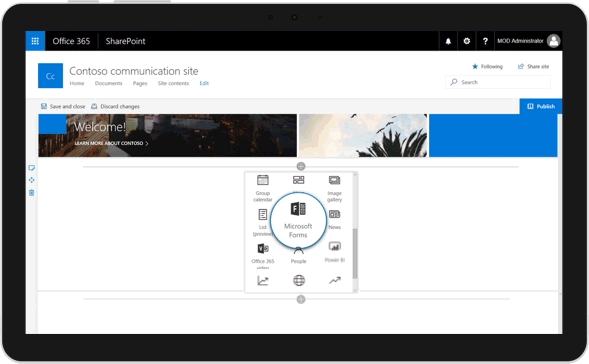Click the web part picker scrollbar

point(355,254)
